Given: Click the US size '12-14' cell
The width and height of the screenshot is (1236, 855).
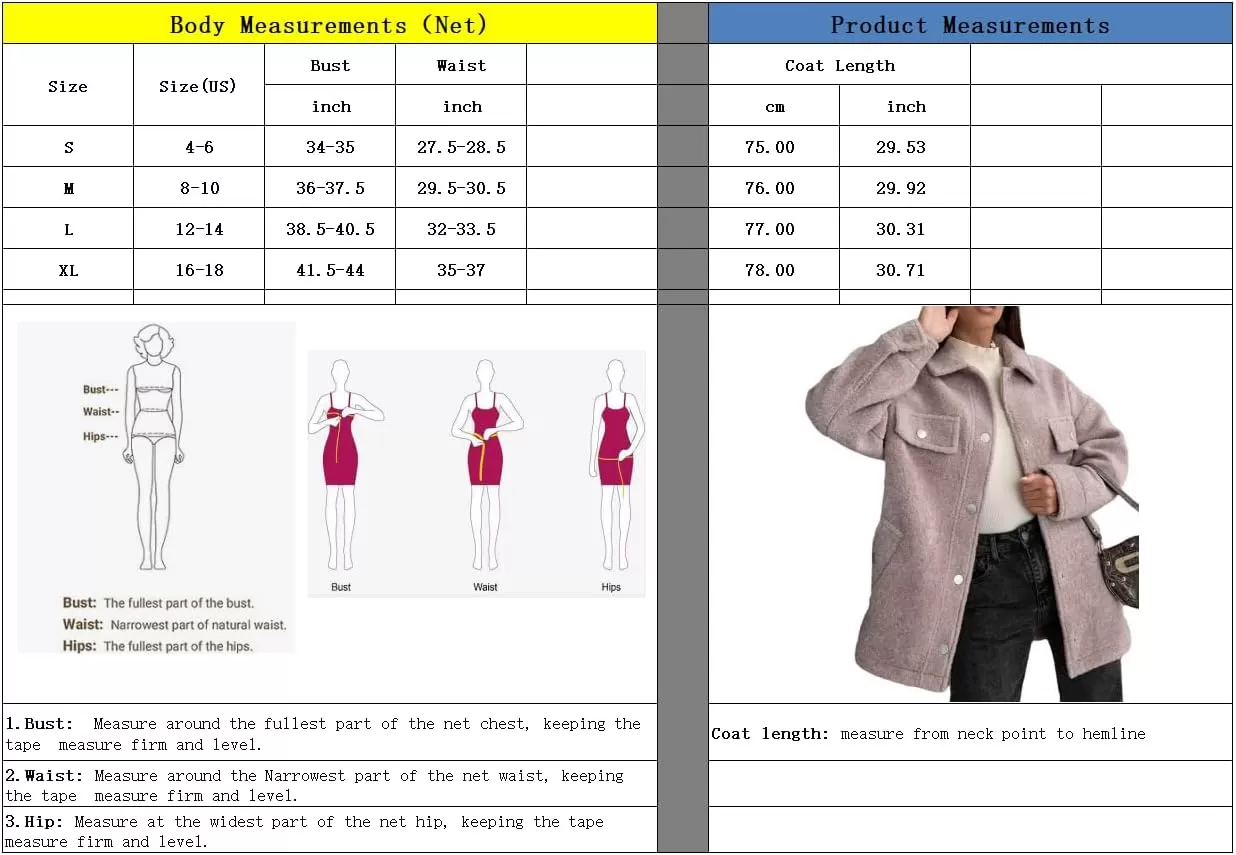Looking at the screenshot, I should tap(199, 229).
